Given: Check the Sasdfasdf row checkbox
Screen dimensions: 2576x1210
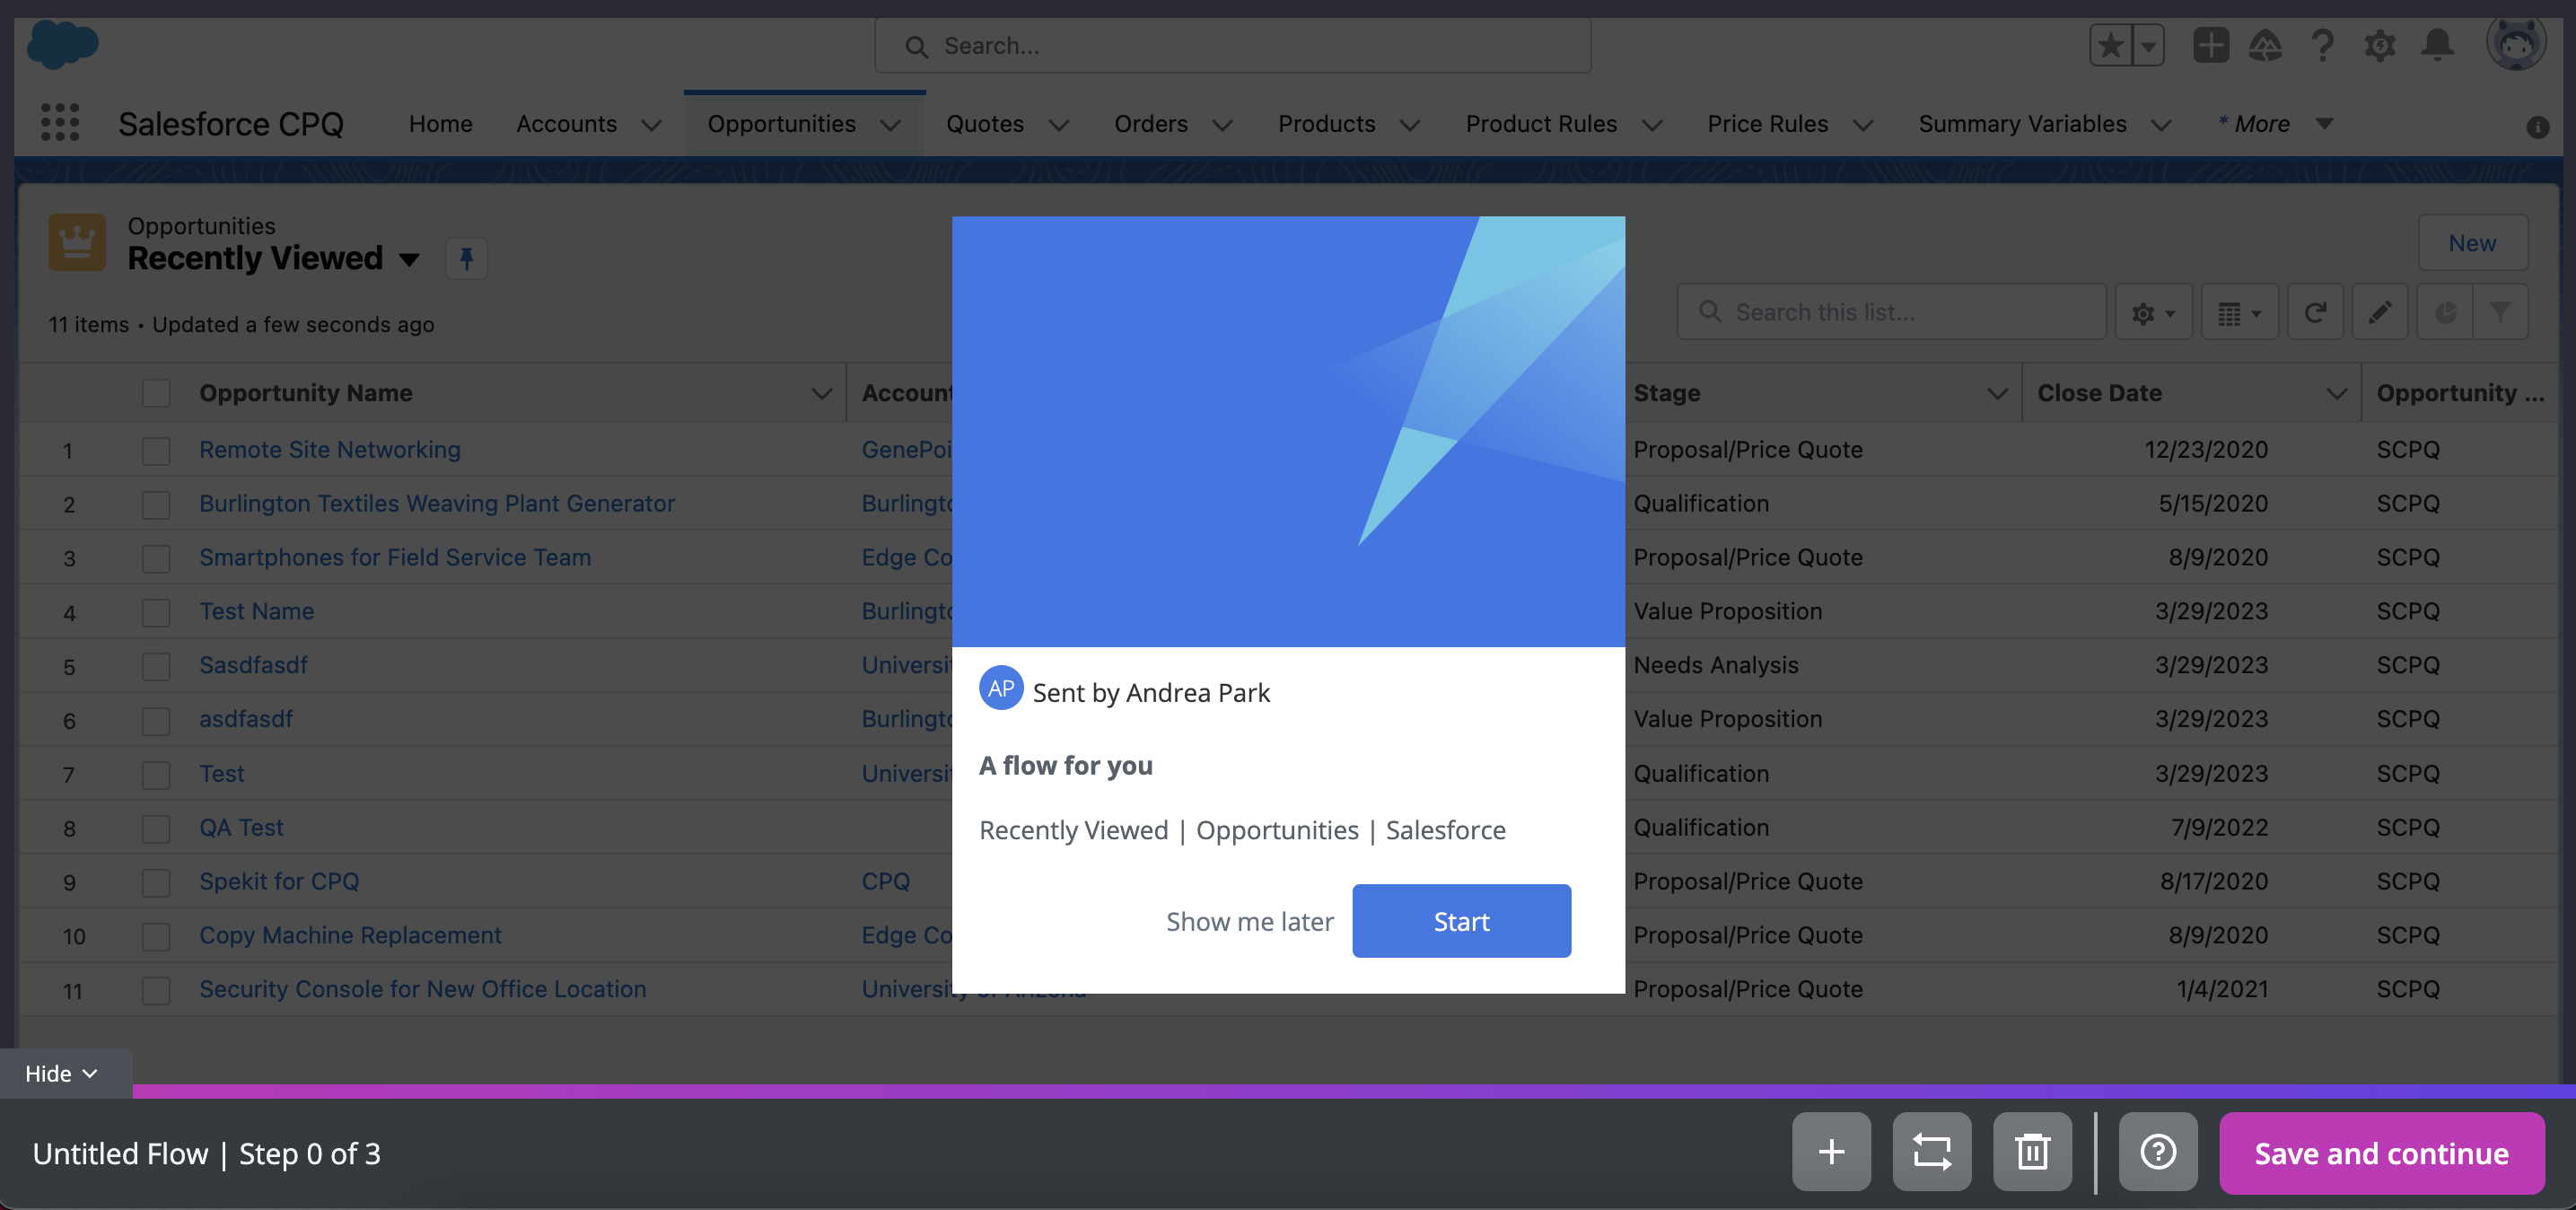Looking at the screenshot, I should tap(156, 667).
